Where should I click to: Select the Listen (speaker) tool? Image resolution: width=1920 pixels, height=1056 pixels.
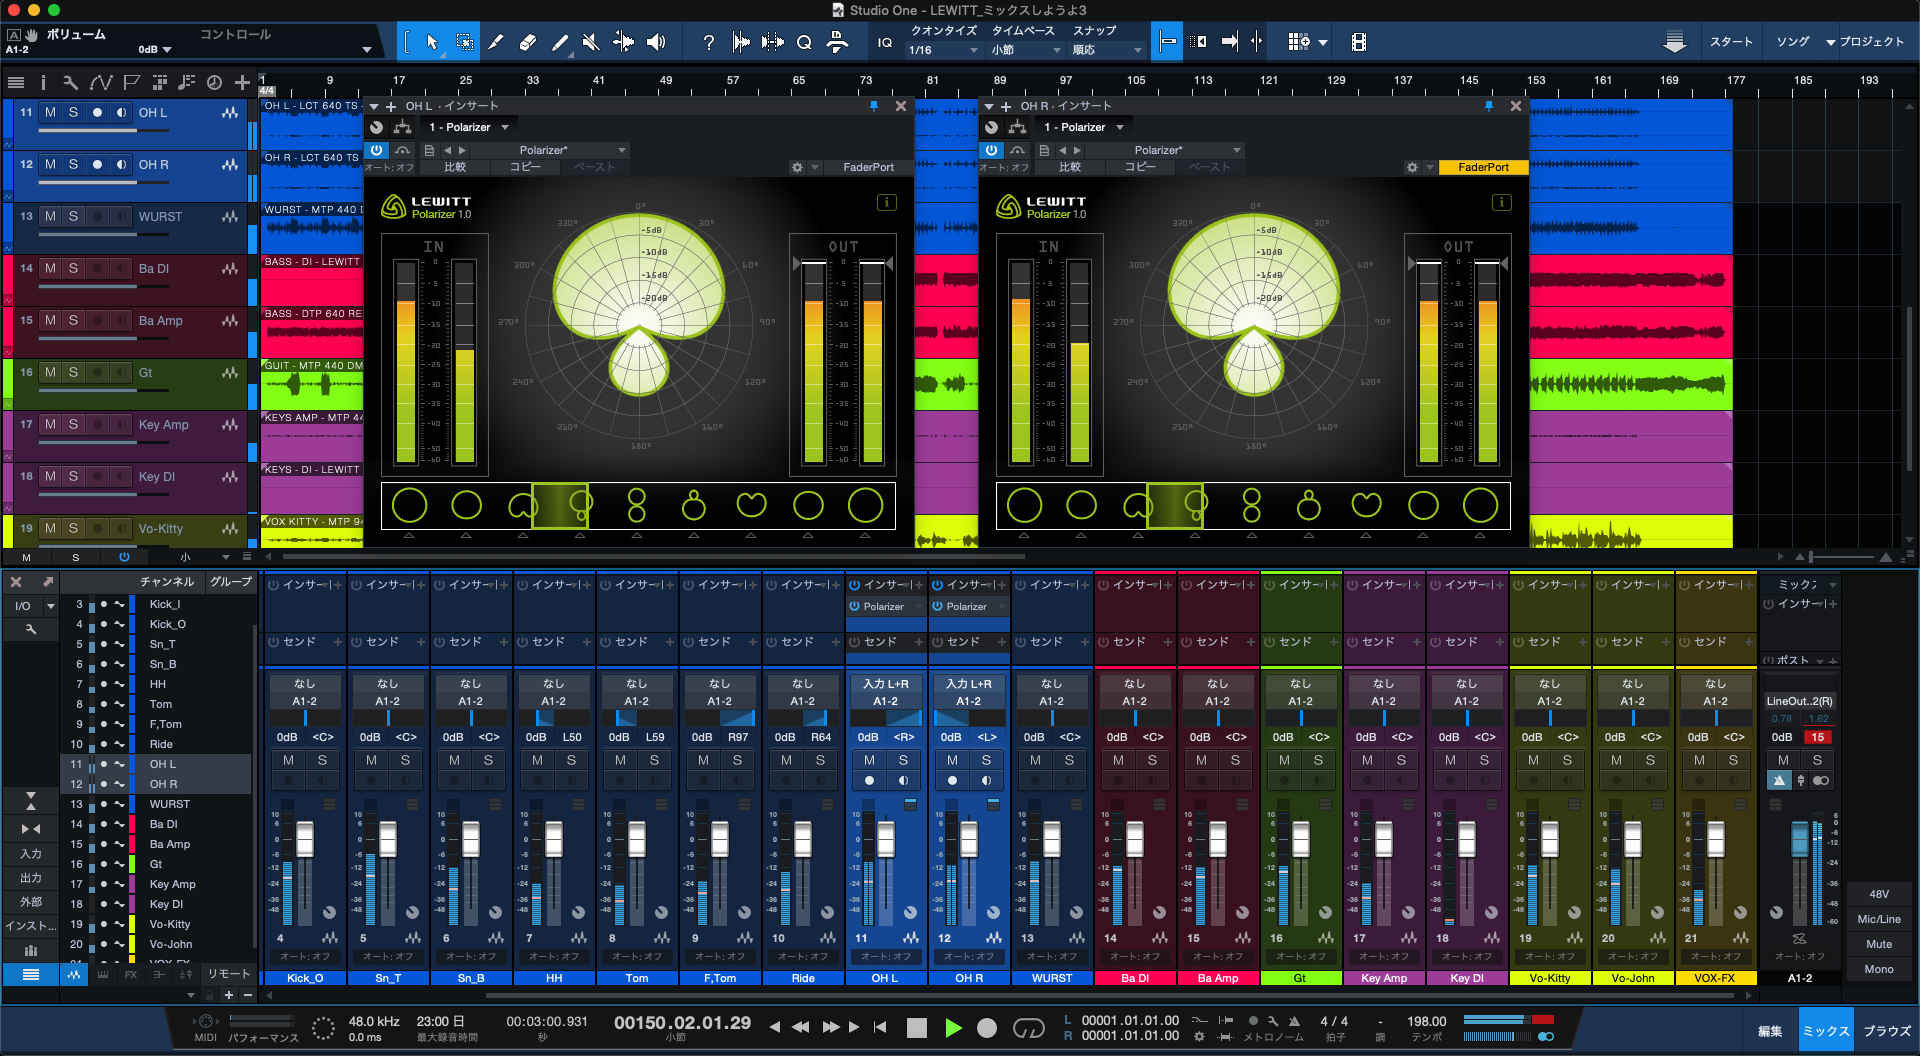tap(656, 42)
